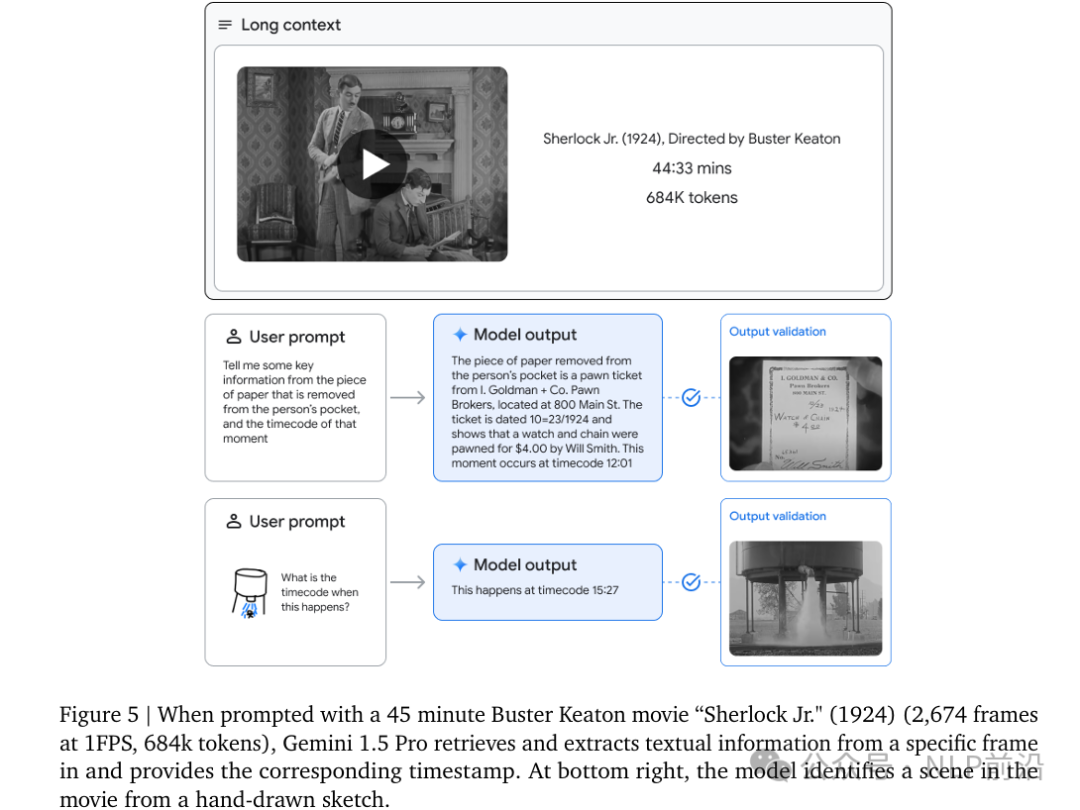This screenshot has height=810, width=1080.
Task: Click 'What is the timecode when this happens?'
Action: [x=319, y=592]
